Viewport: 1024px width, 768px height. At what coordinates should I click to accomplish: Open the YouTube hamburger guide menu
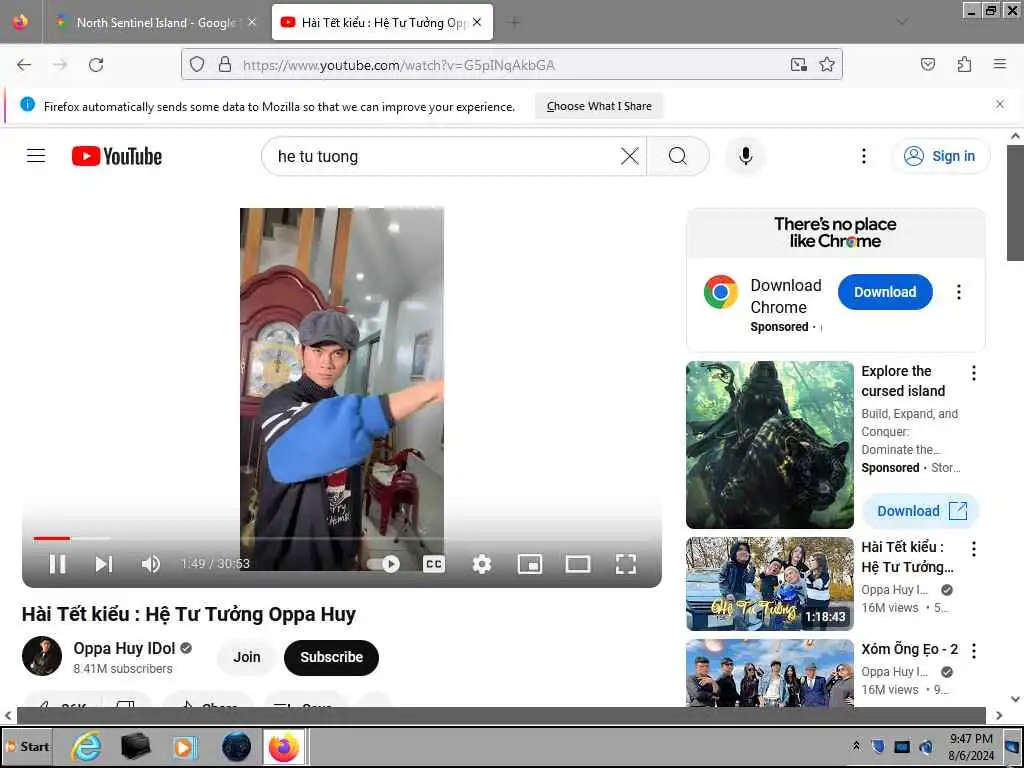point(36,156)
